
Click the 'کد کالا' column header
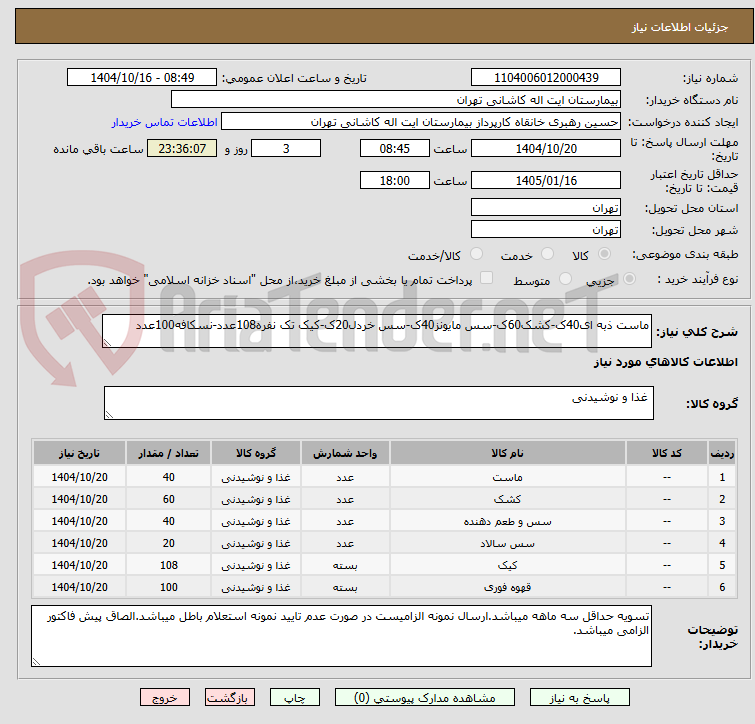[x=667, y=453]
